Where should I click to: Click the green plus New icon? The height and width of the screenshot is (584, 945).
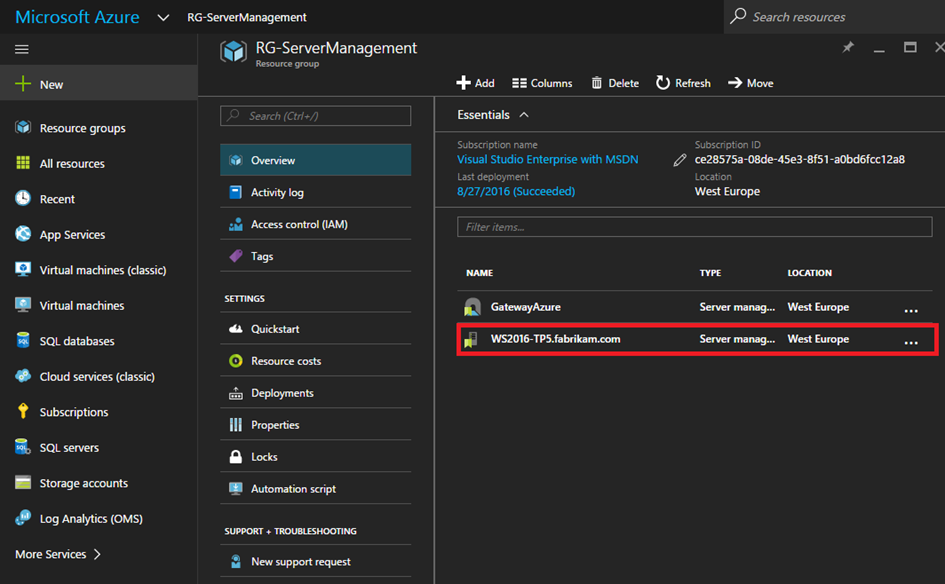(23, 84)
